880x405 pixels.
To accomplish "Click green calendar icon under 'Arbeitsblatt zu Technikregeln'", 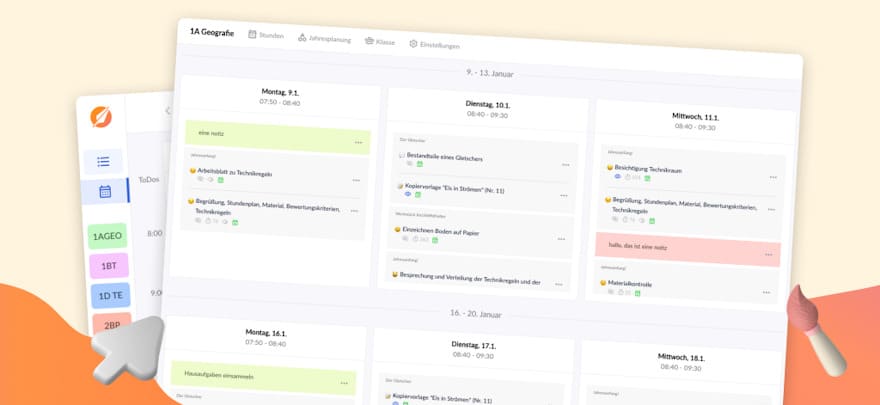I will [x=221, y=181].
